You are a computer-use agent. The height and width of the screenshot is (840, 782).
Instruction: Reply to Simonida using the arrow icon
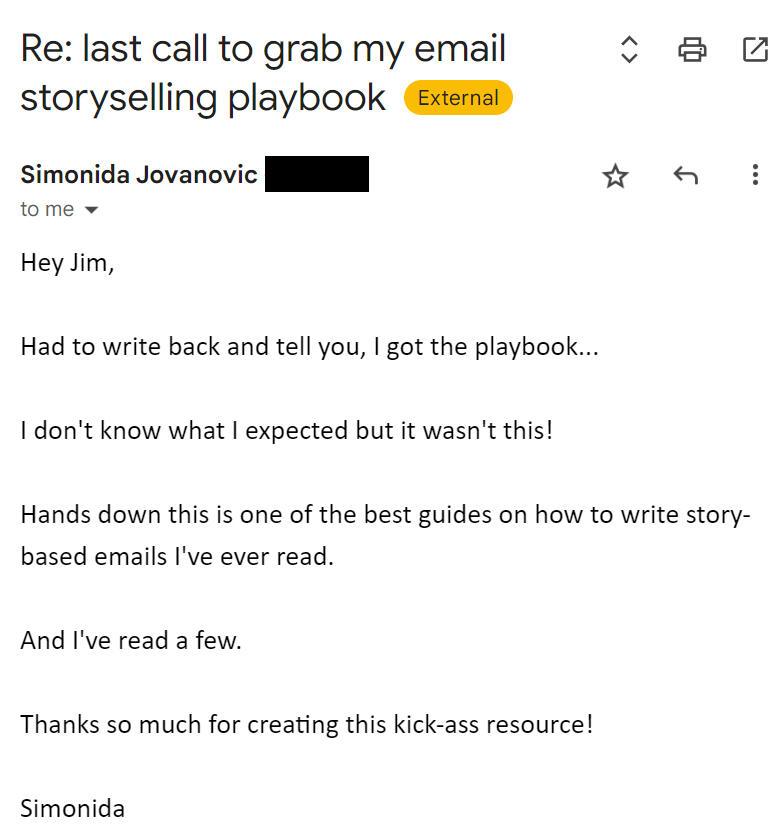(x=685, y=177)
